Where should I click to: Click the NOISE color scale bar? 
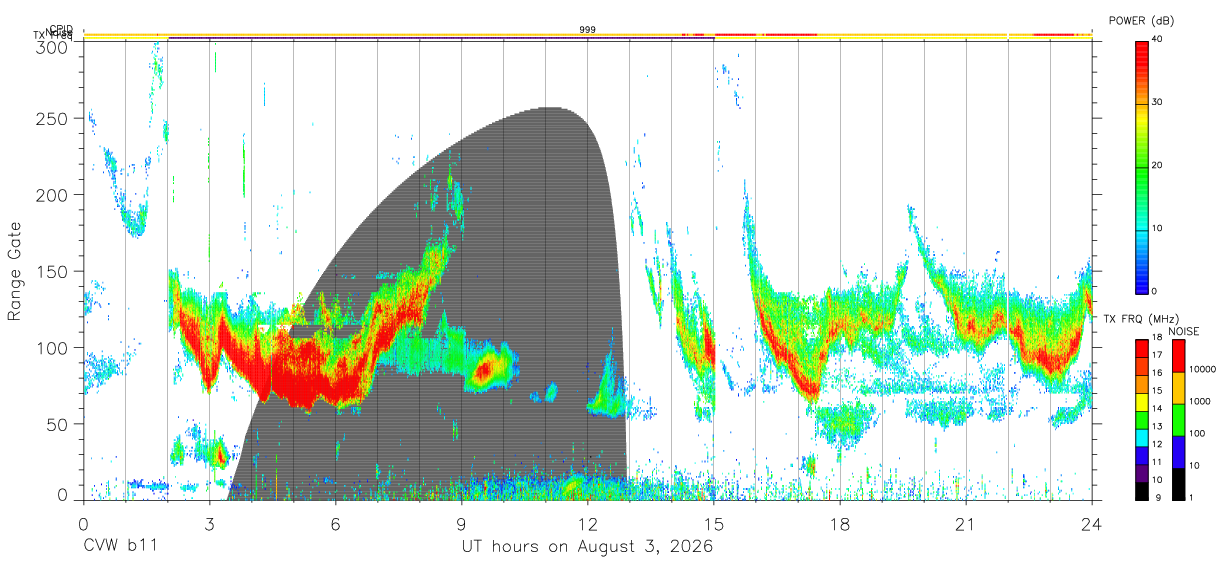coord(1177,420)
